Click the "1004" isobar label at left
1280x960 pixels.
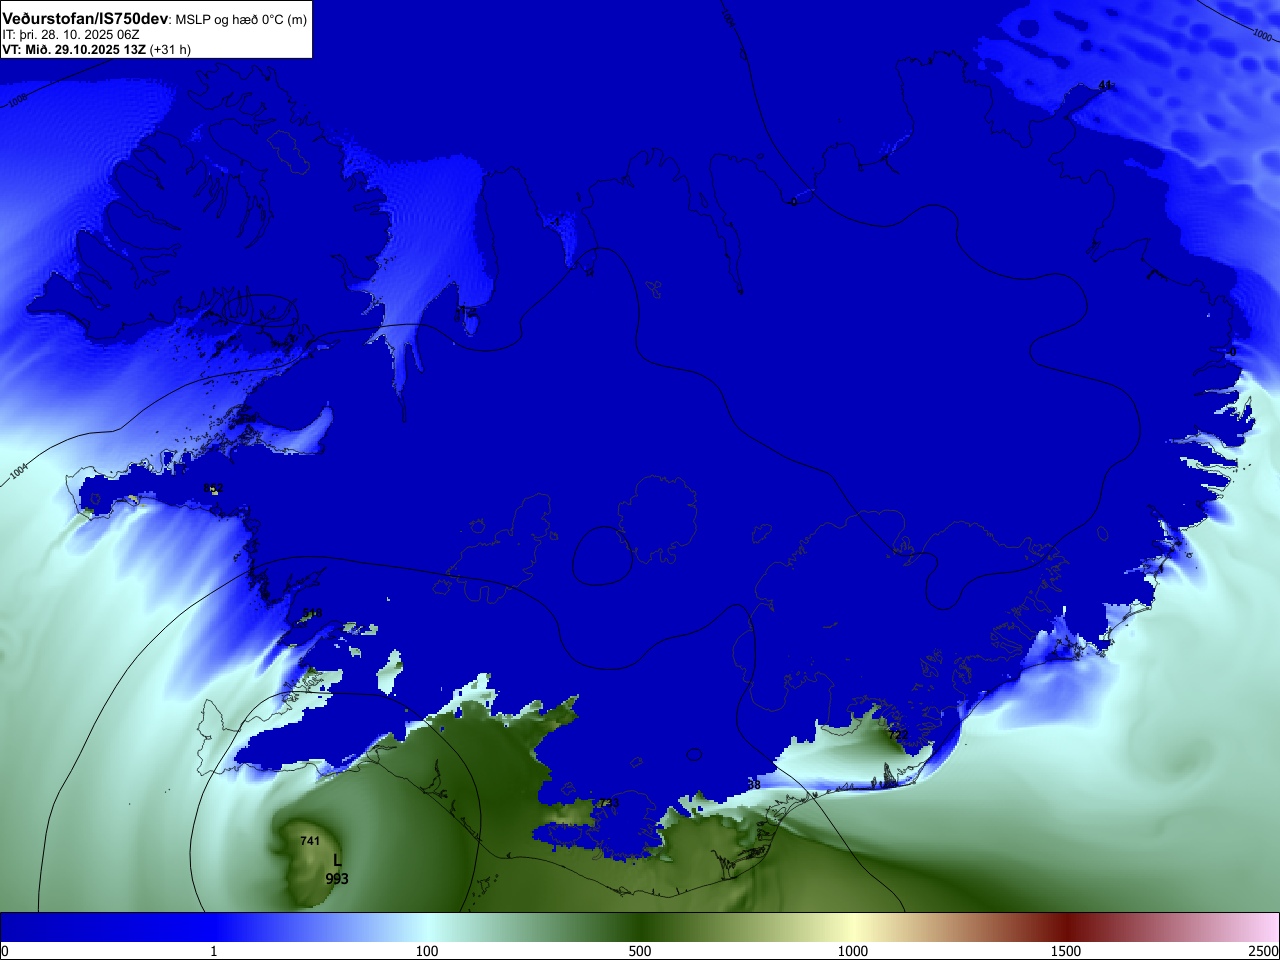click(x=19, y=473)
